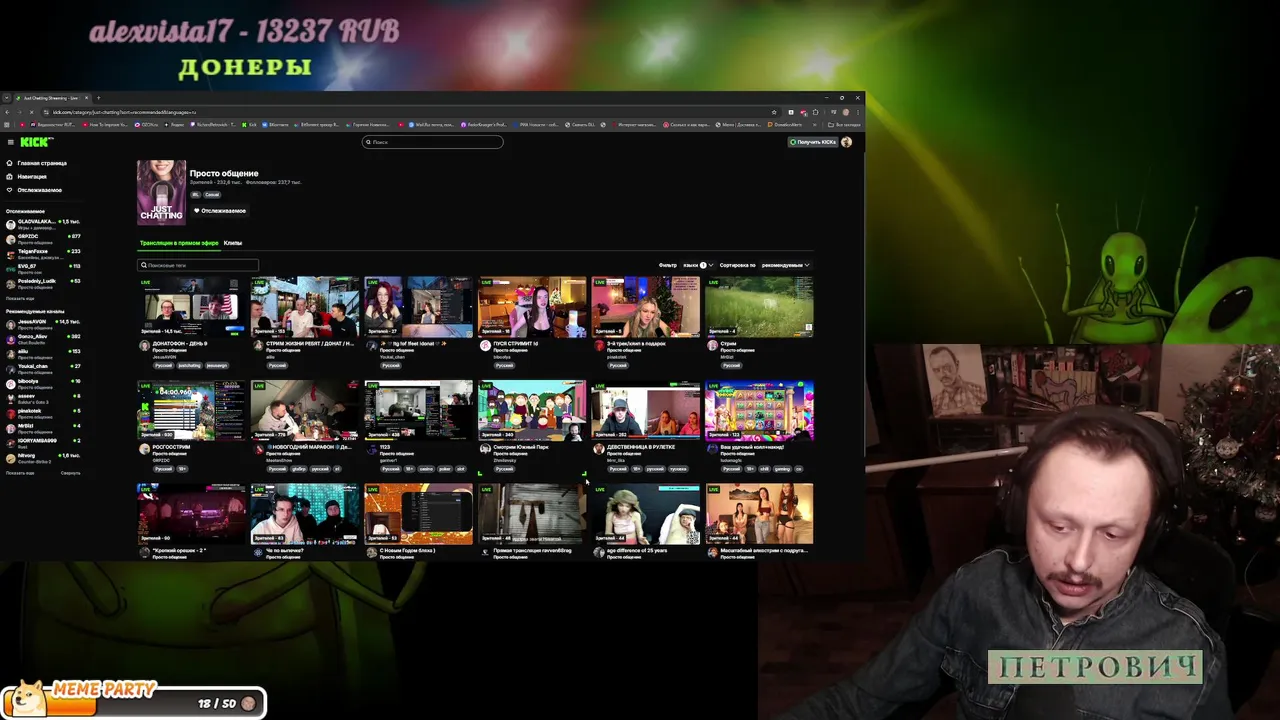
Task: Open the ДОНАТОФОН - ДЕНЬ 9 stream thumbnail
Action: click(x=191, y=307)
